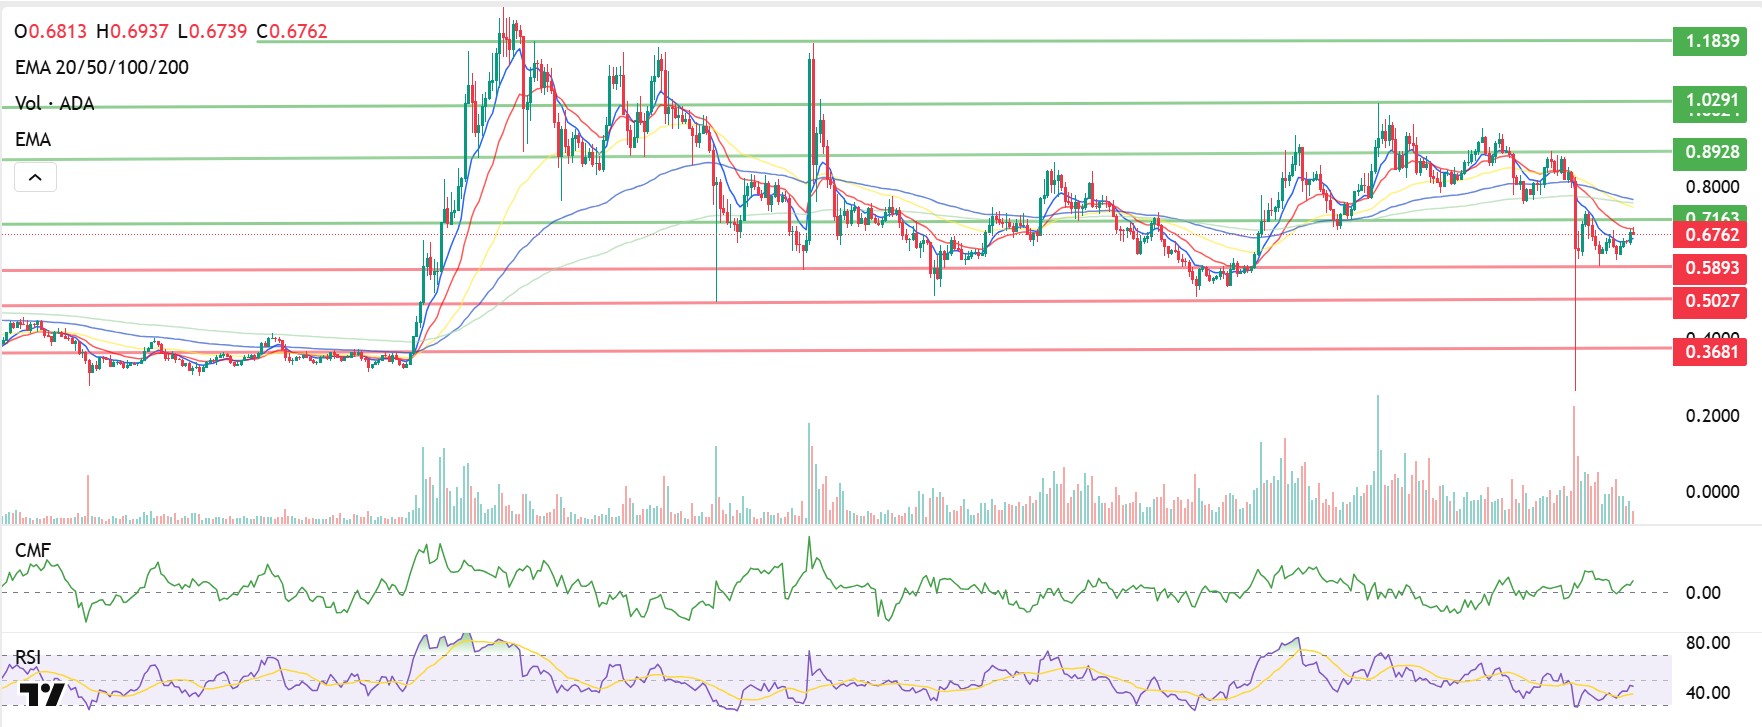Click the CMF 0.00 scale label
The width and height of the screenshot is (1762, 727).
[1703, 593]
